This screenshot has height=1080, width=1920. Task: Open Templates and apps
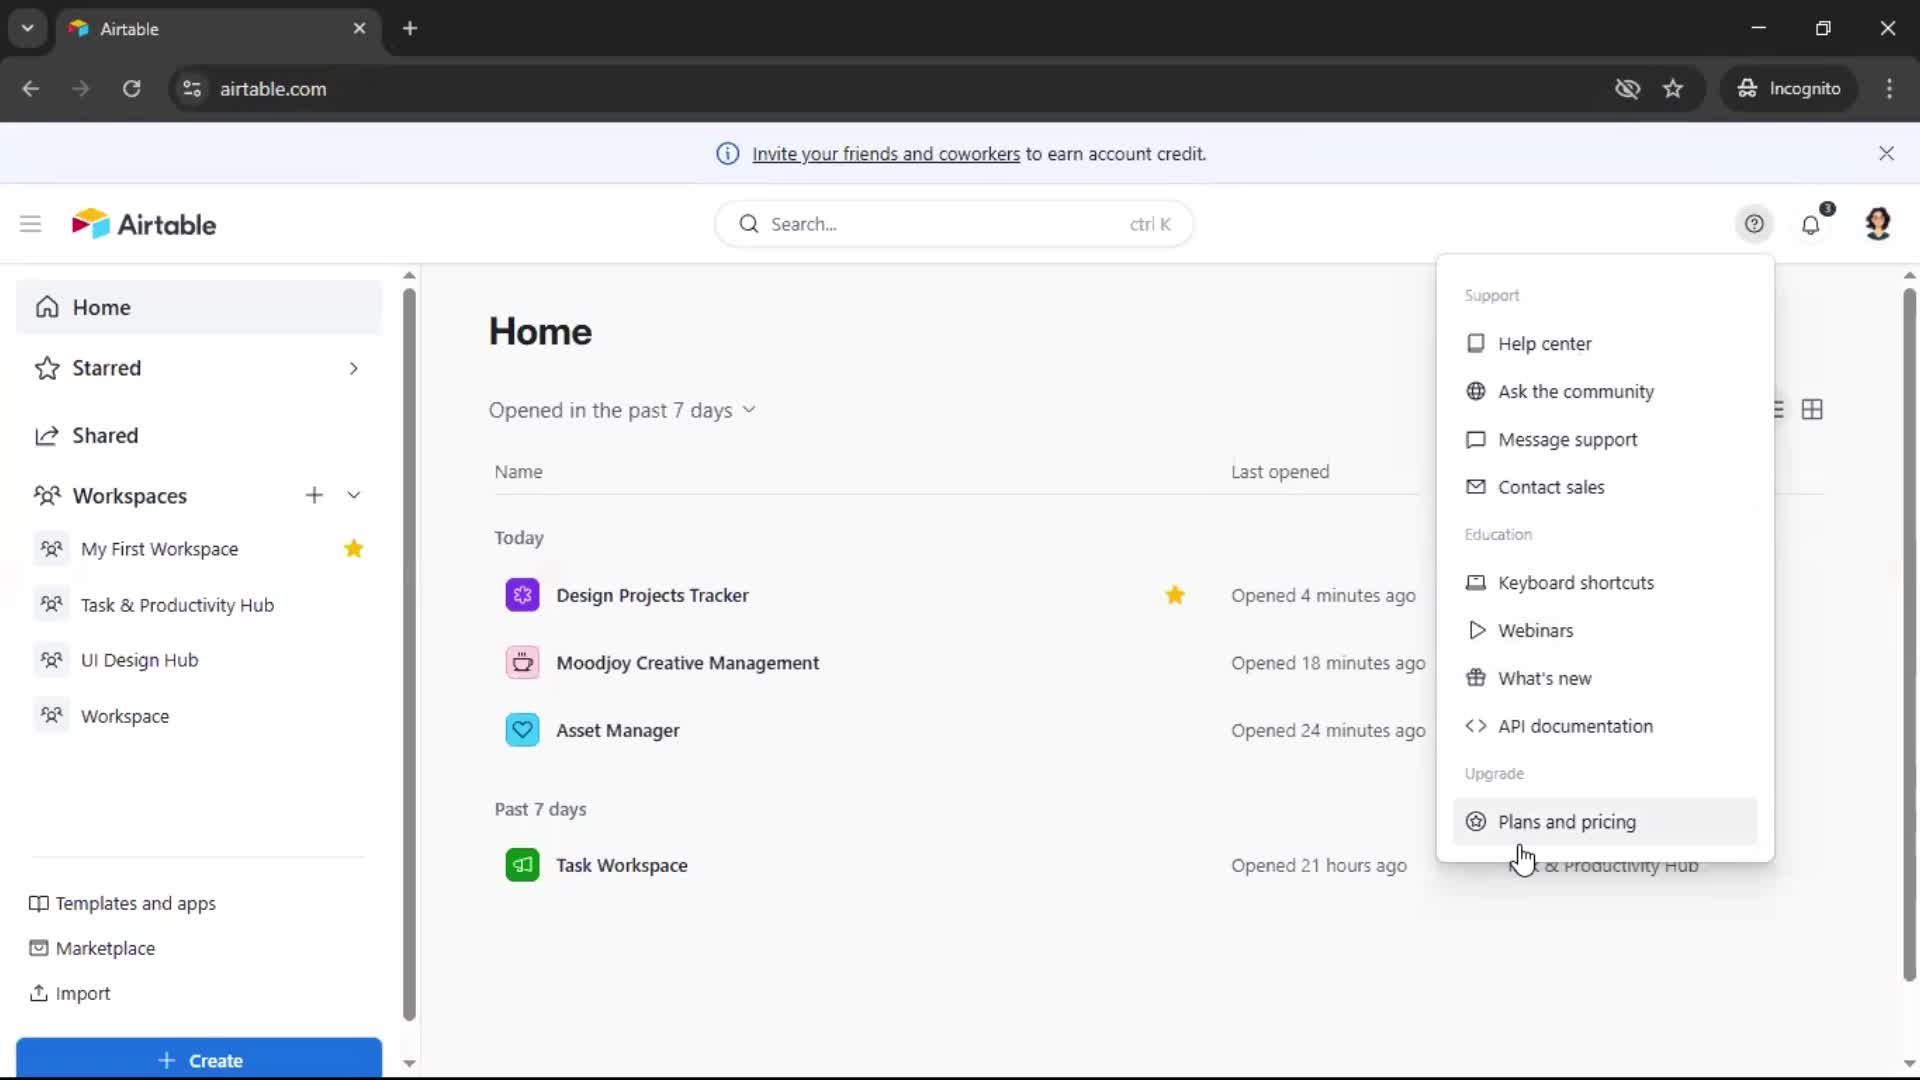(122, 903)
